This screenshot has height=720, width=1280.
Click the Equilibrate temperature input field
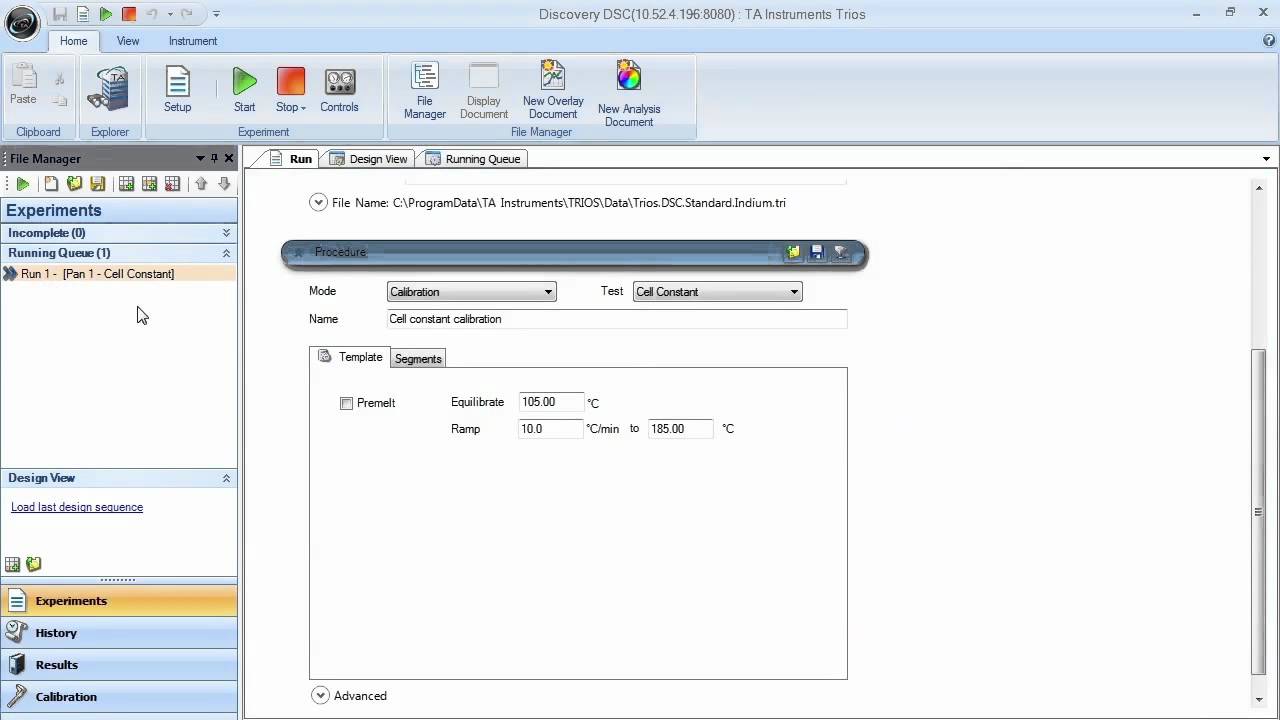click(550, 402)
